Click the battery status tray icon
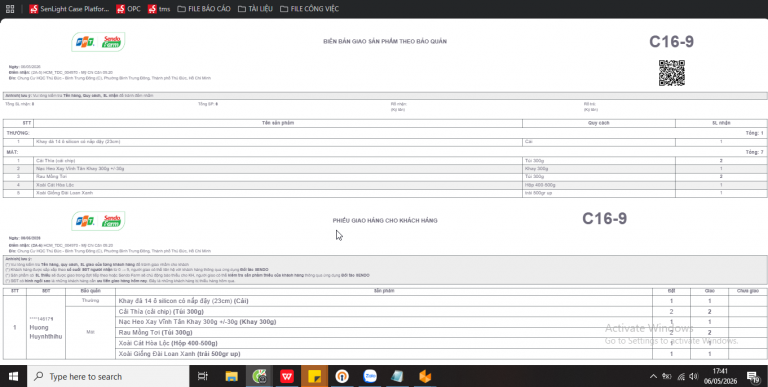The width and height of the screenshot is (768, 387). point(667,376)
